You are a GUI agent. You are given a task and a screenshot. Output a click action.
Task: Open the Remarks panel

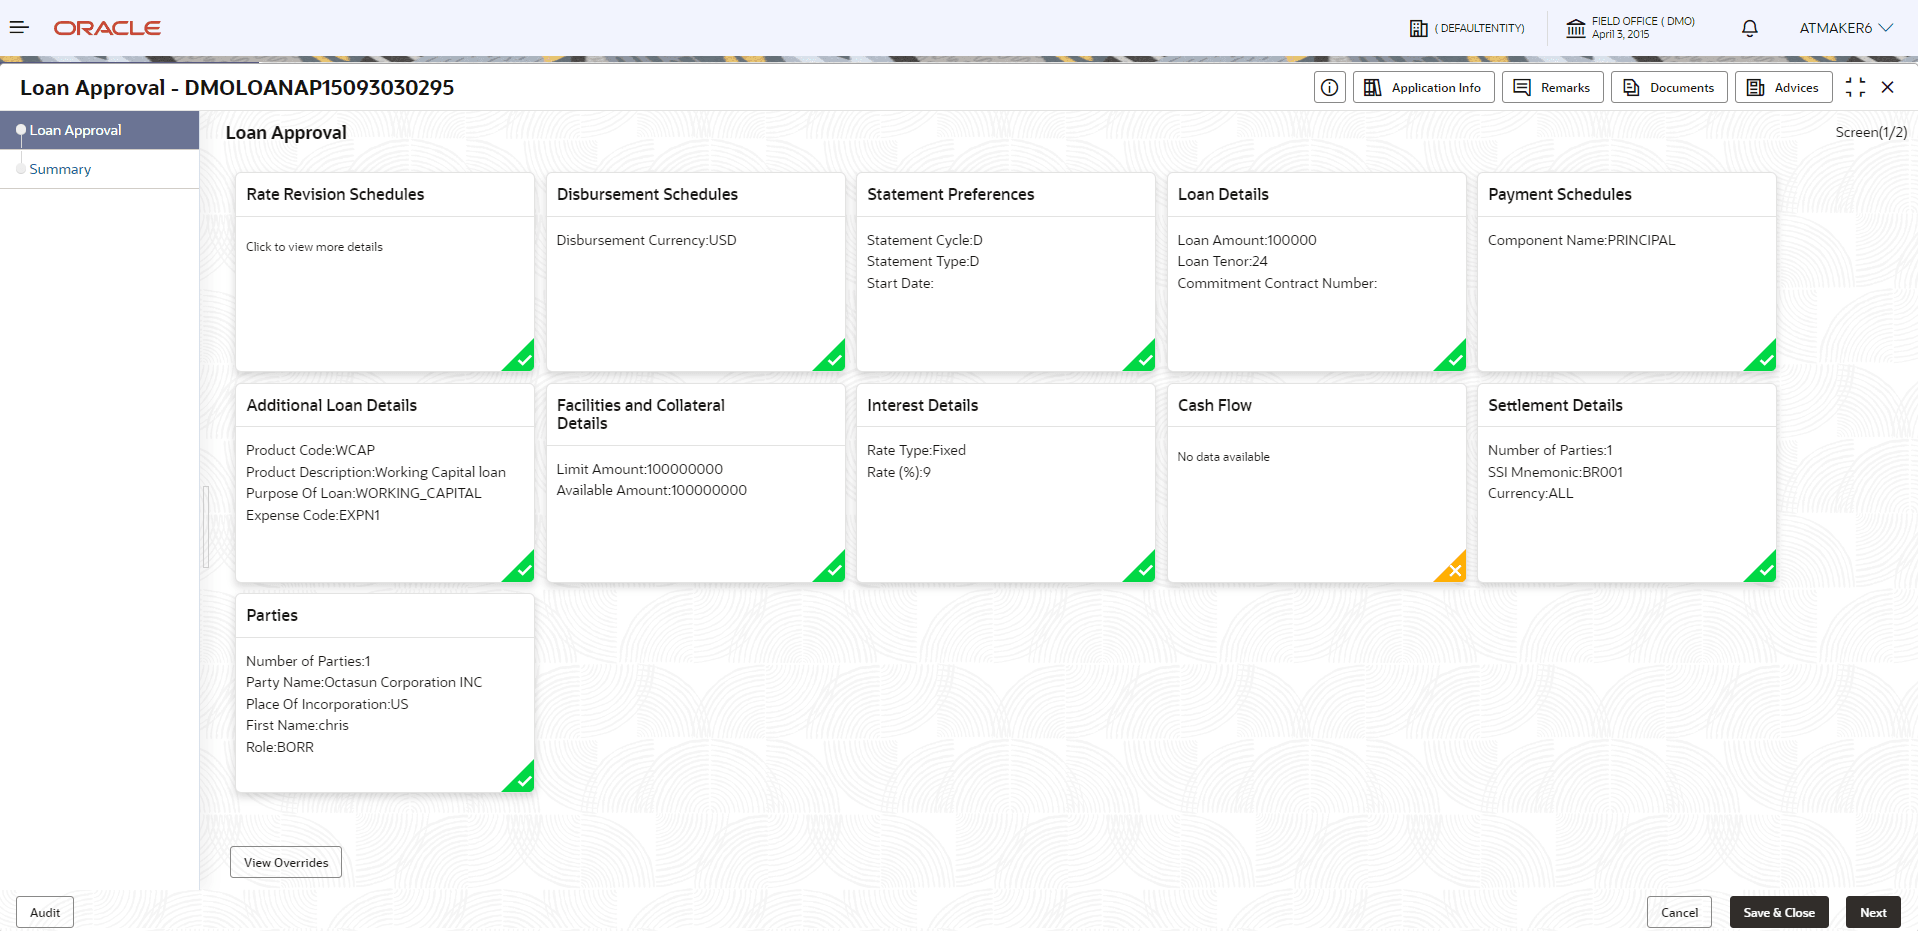point(1552,87)
